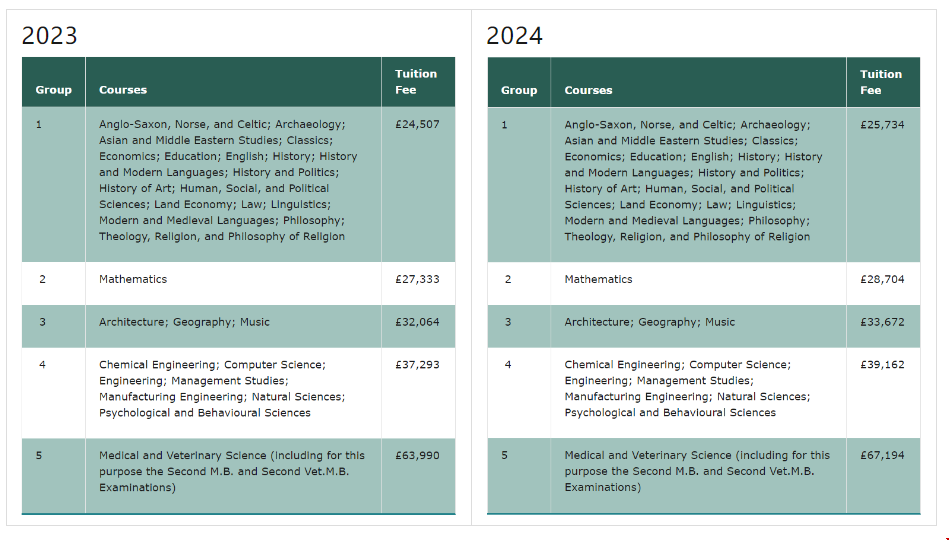Click the Tuition Fee header in 2023 table
Image resolution: width=949 pixels, height=540 pixels.
416,82
